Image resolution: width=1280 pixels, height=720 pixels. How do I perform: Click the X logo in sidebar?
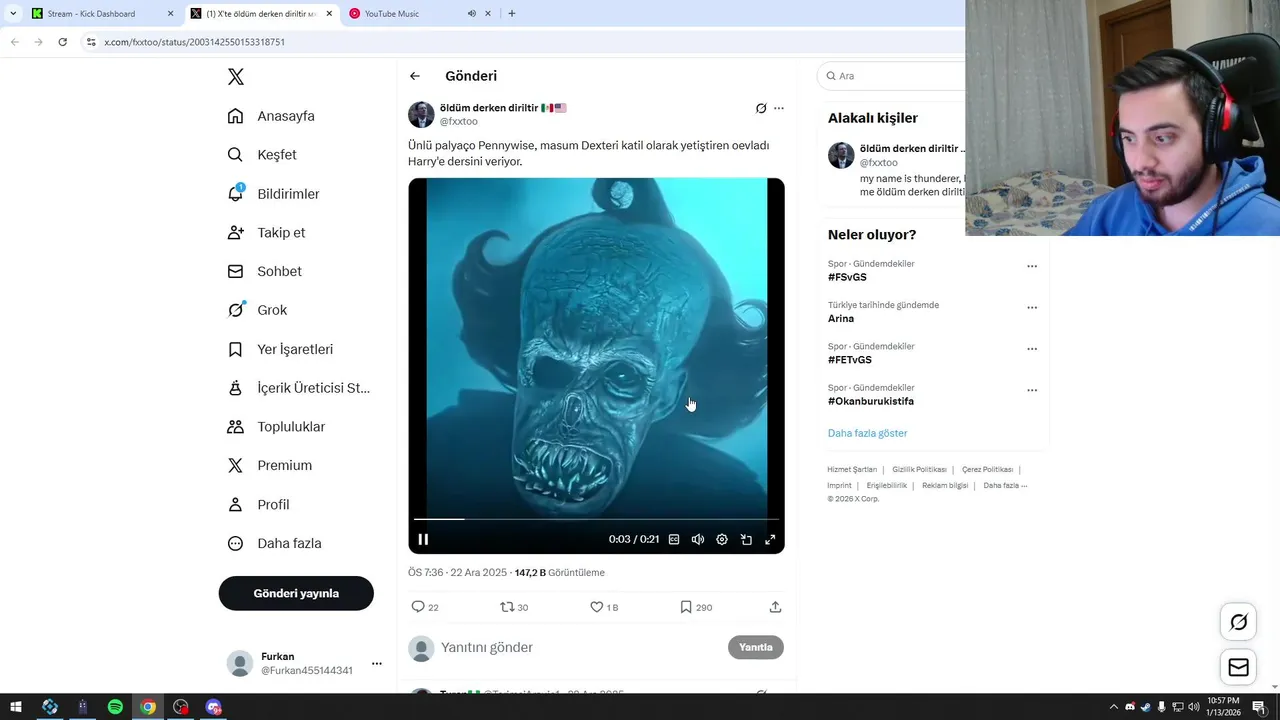click(x=235, y=77)
